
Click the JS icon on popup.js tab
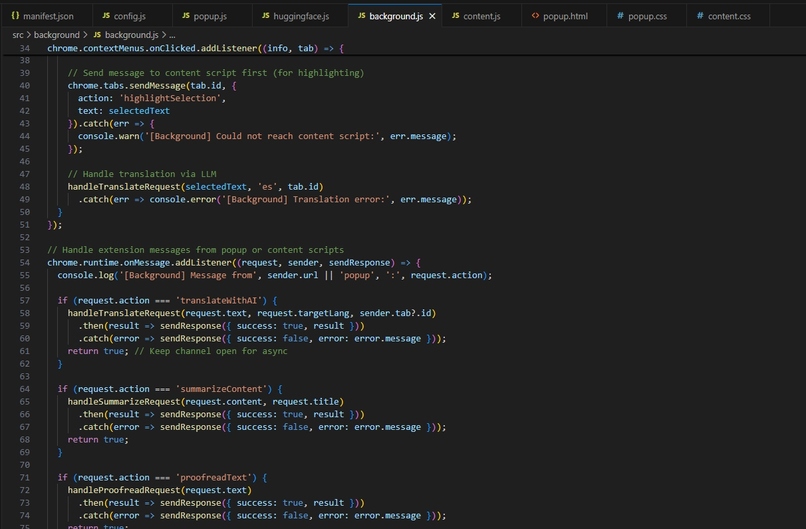pos(186,15)
